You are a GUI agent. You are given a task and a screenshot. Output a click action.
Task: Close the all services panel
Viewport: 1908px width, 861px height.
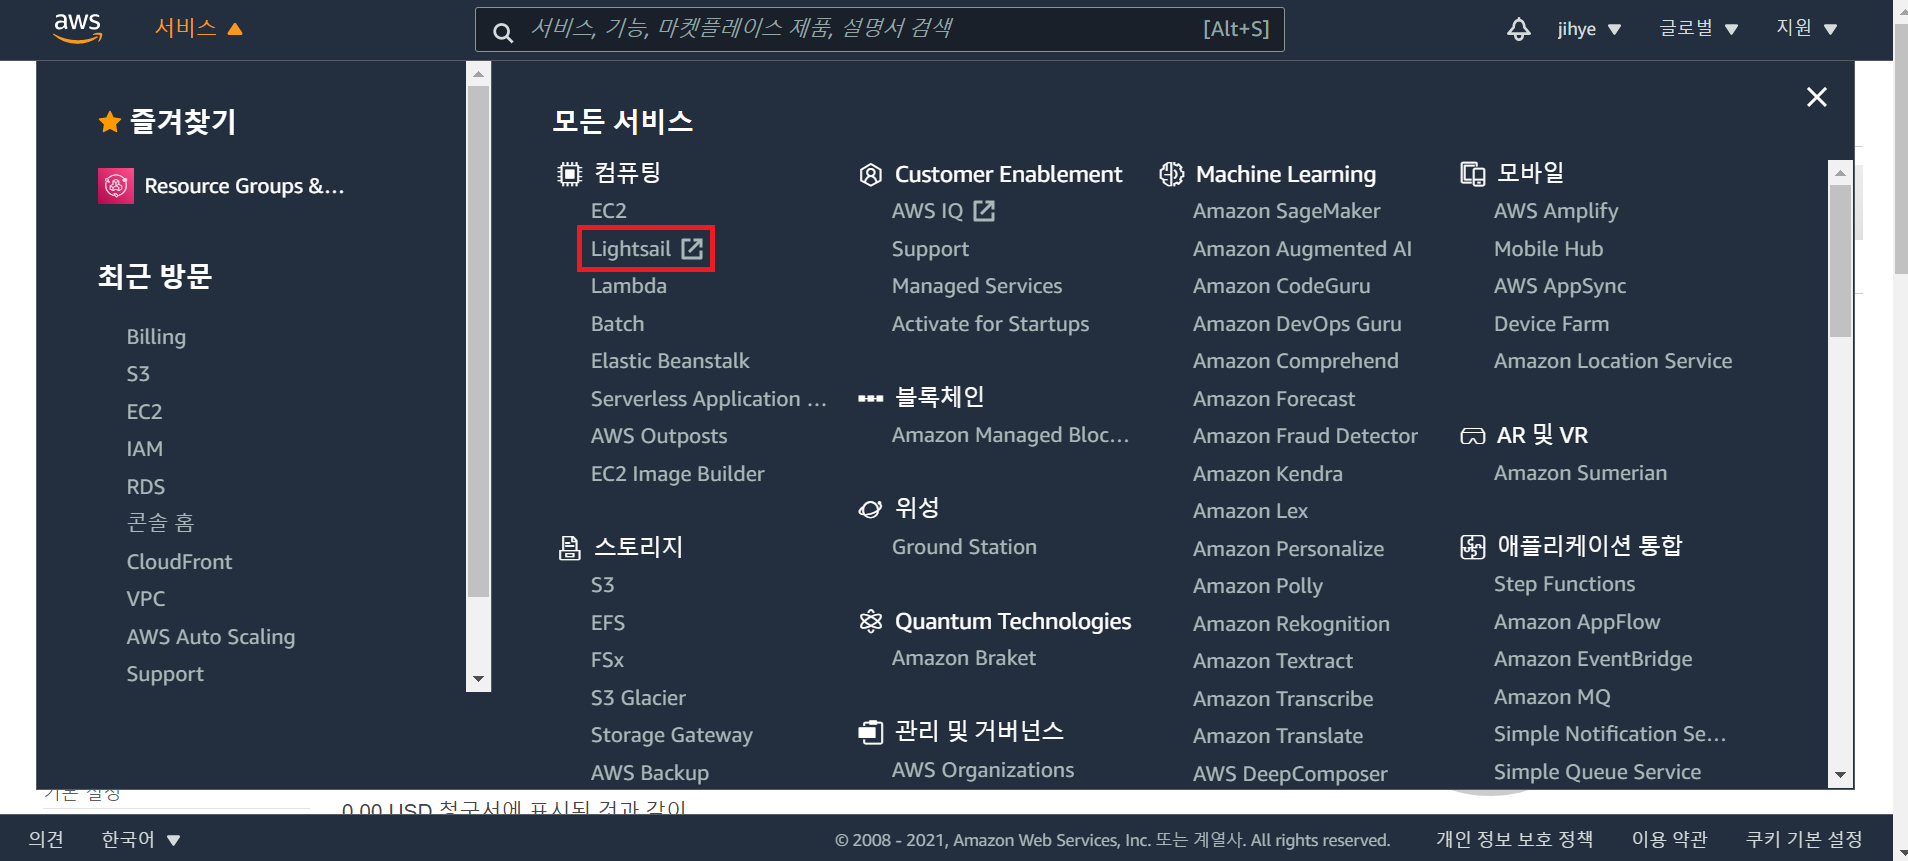point(1816,97)
